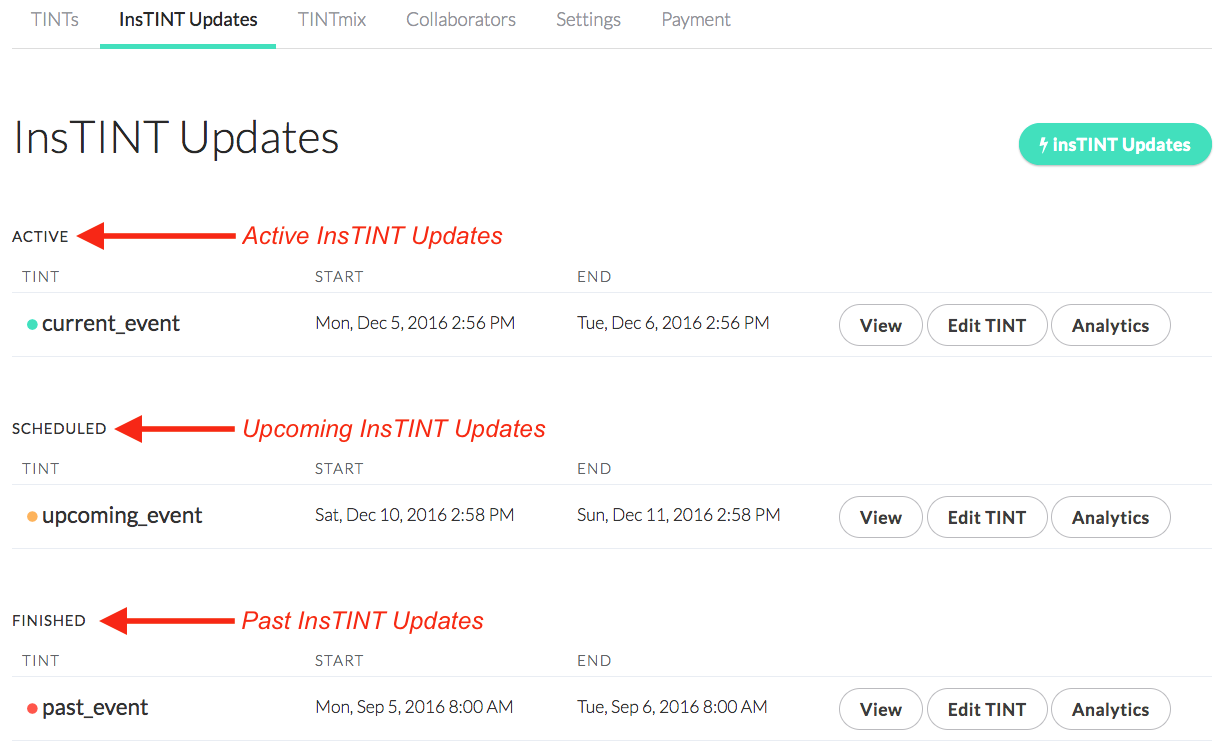View the past_event TINT

pyautogui.click(x=881, y=709)
